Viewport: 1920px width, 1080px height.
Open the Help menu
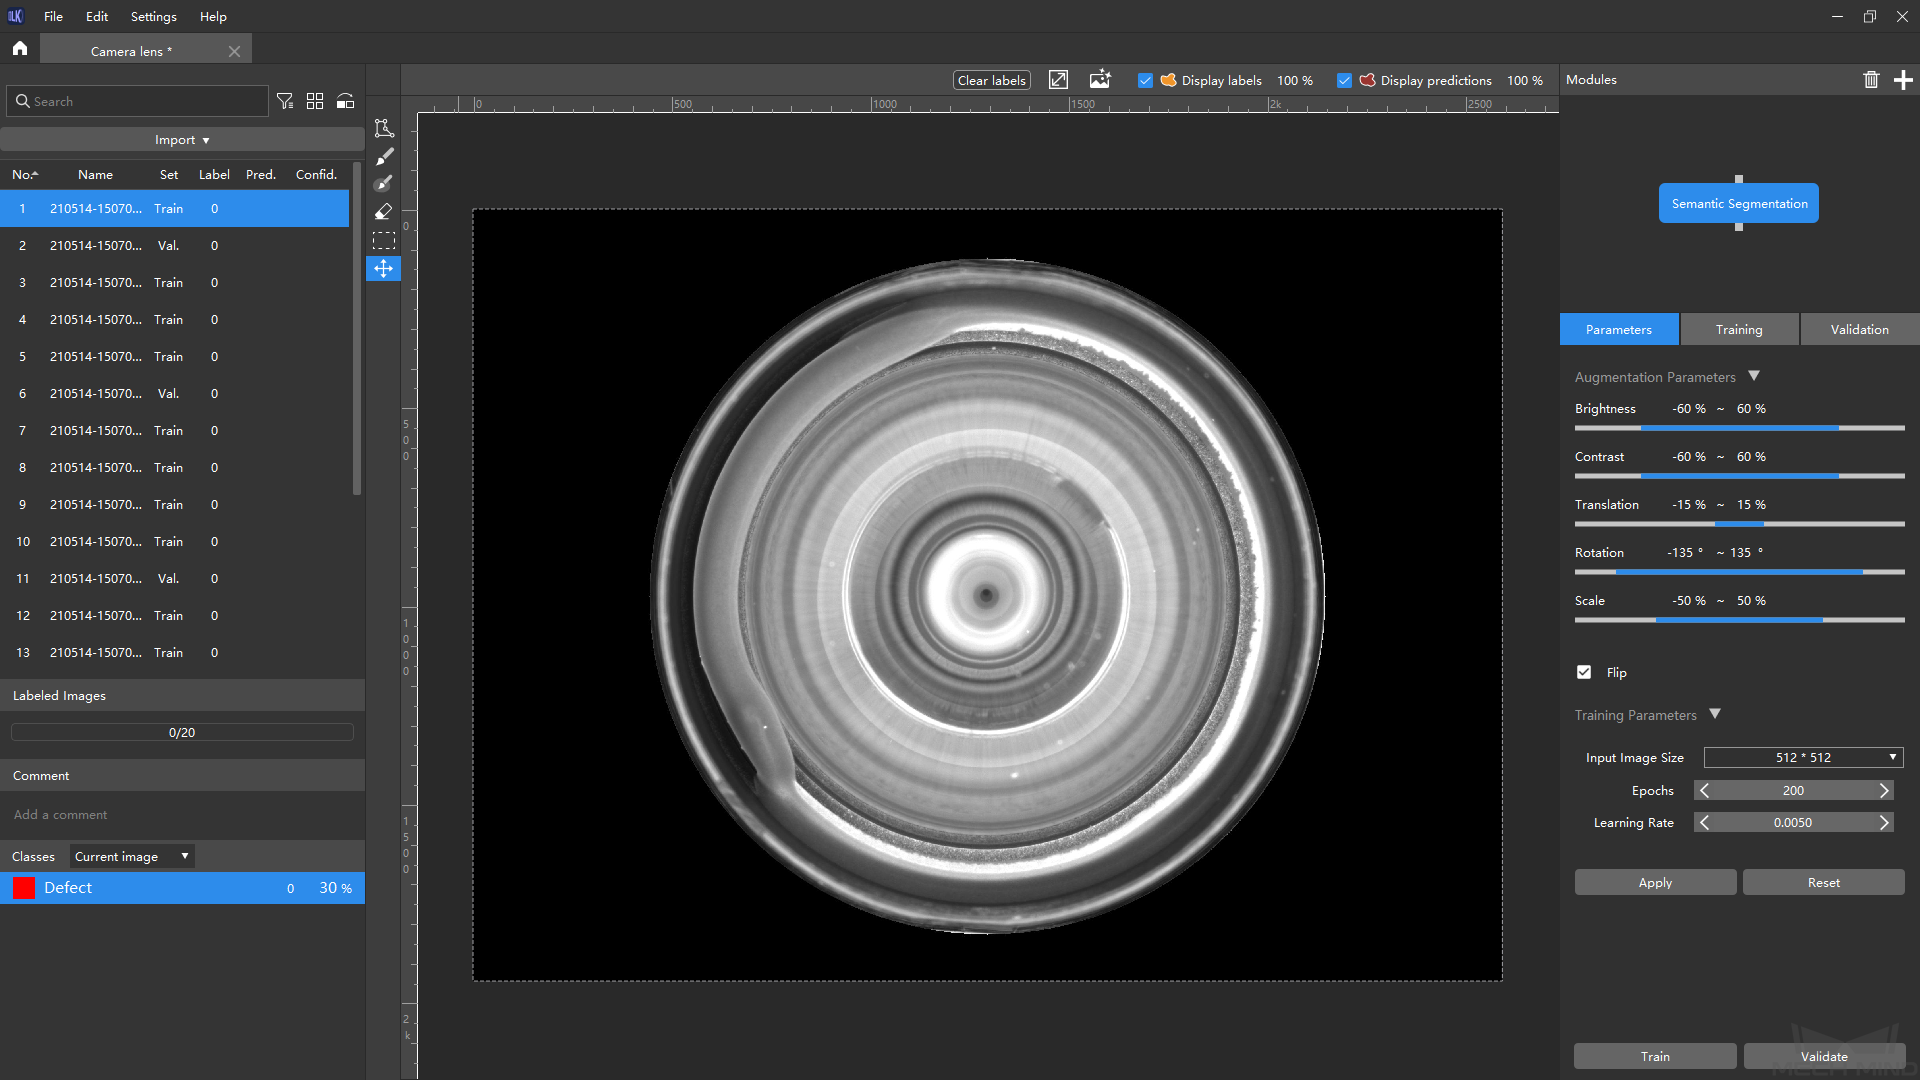[x=213, y=16]
